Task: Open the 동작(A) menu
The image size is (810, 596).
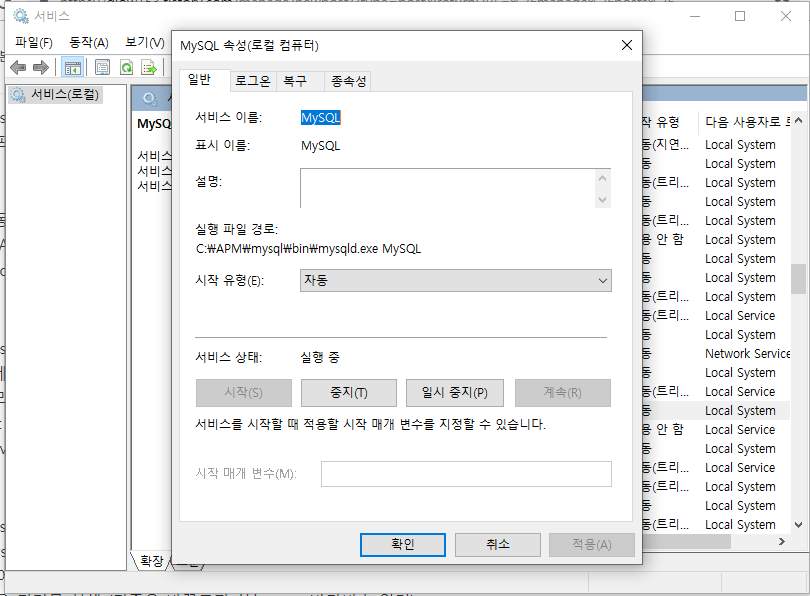Action: click(x=88, y=42)
